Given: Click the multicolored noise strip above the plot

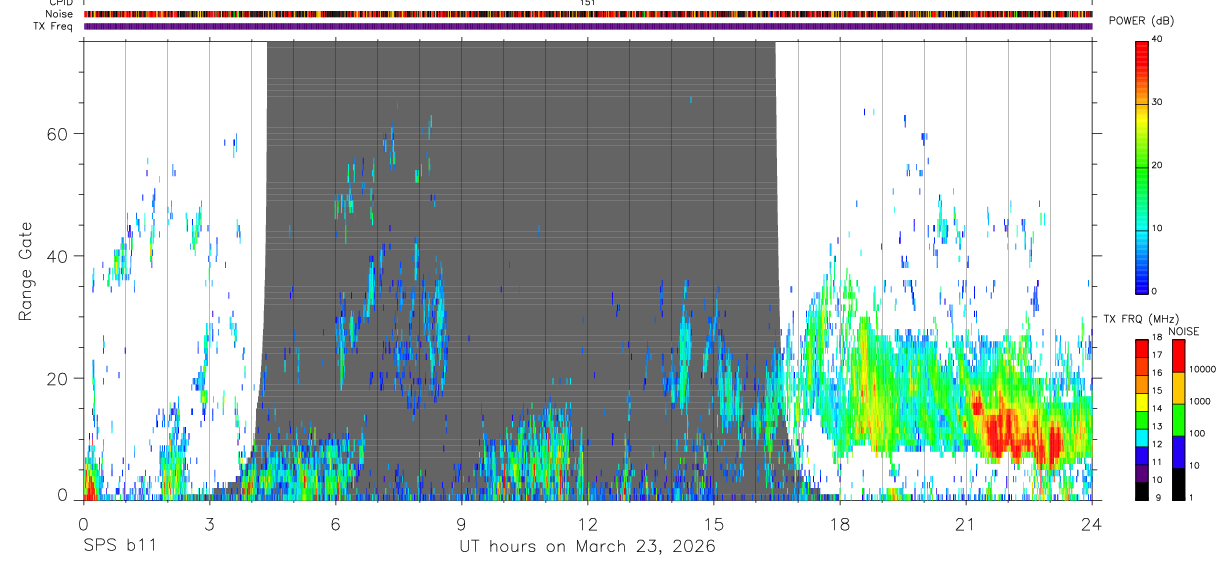Looking at the screenshot, I should (588, 14).
